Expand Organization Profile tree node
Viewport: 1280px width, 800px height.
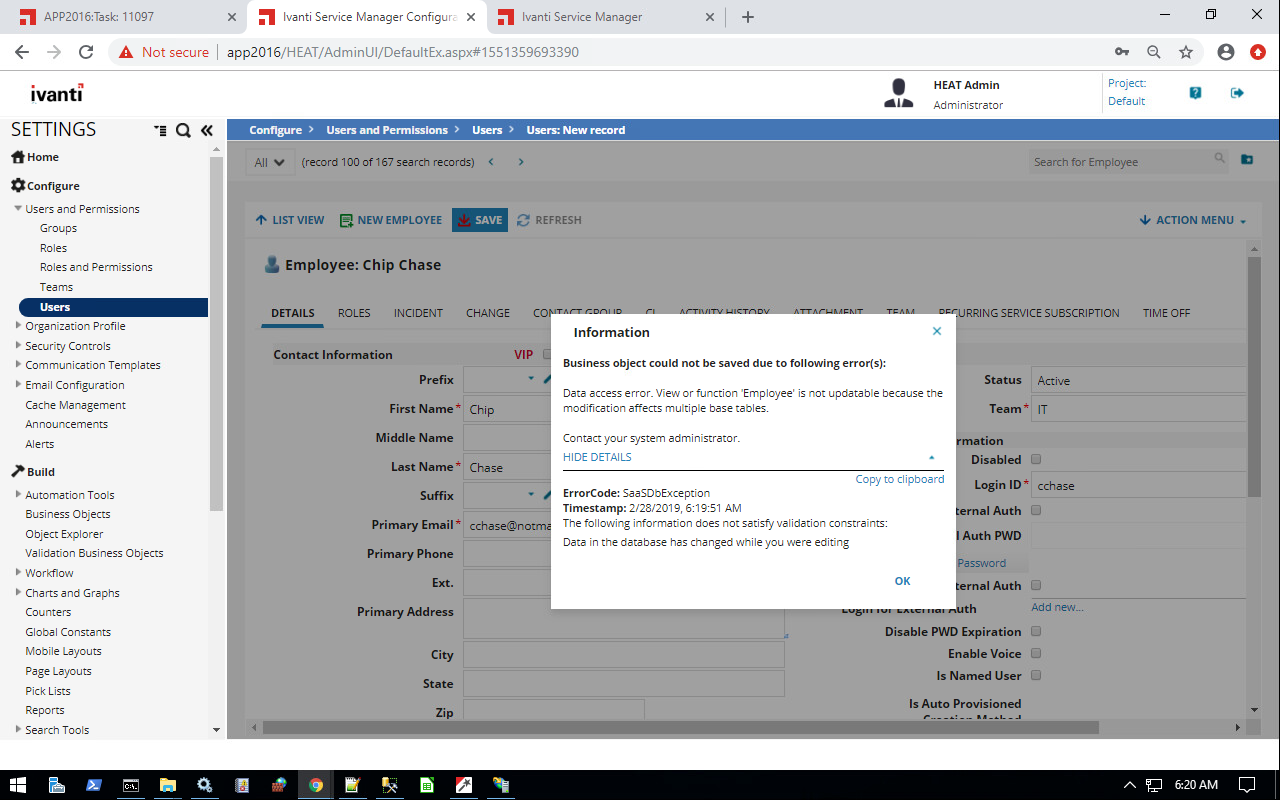18,326
